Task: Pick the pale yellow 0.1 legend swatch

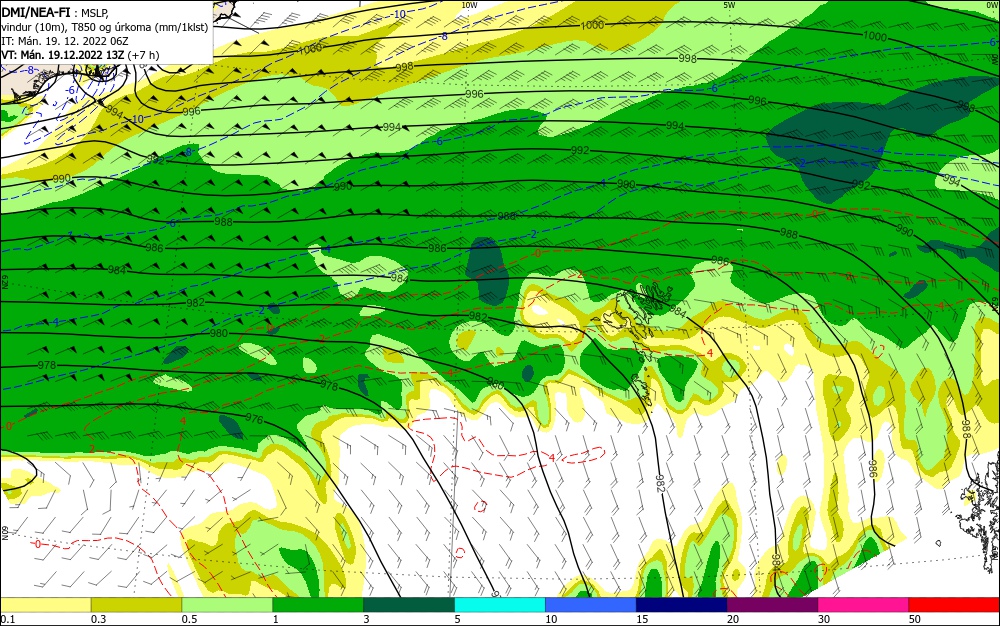Action: coord(46,605)
